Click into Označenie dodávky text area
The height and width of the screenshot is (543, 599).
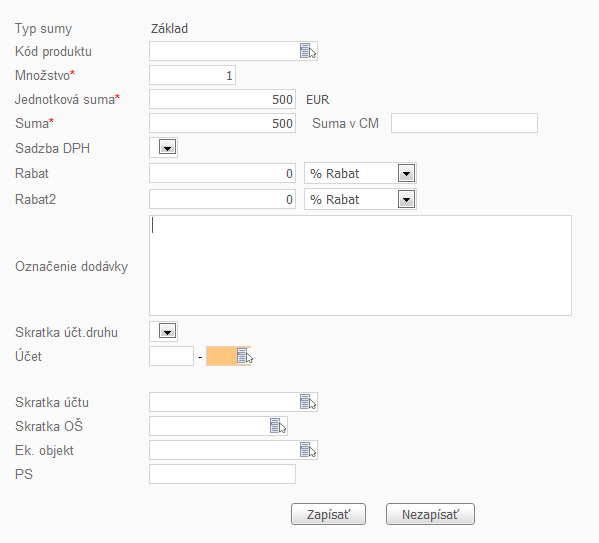point(360,266)
